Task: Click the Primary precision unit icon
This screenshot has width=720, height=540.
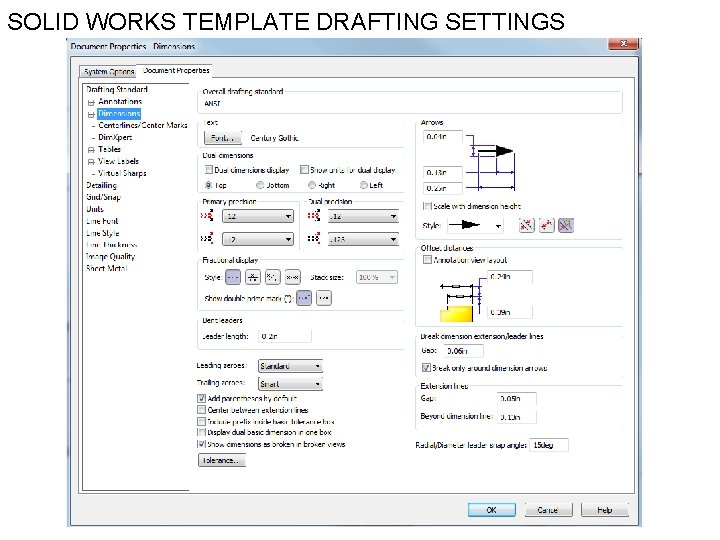Action: [208, 215]
